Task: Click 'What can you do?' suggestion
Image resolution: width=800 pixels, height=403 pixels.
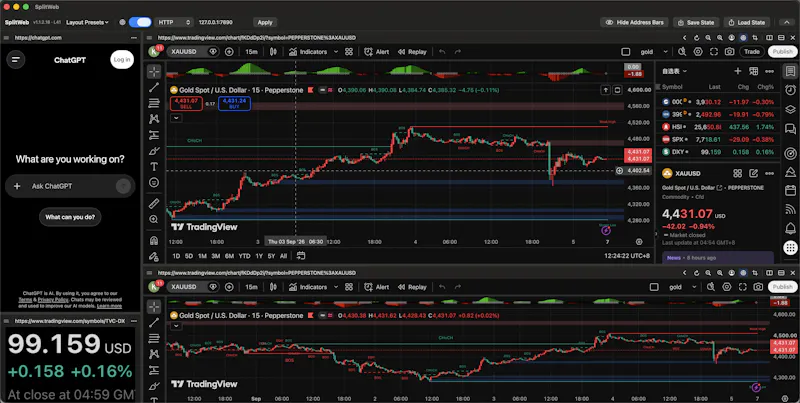Action: pyautogui.click(x=70, y=217)
